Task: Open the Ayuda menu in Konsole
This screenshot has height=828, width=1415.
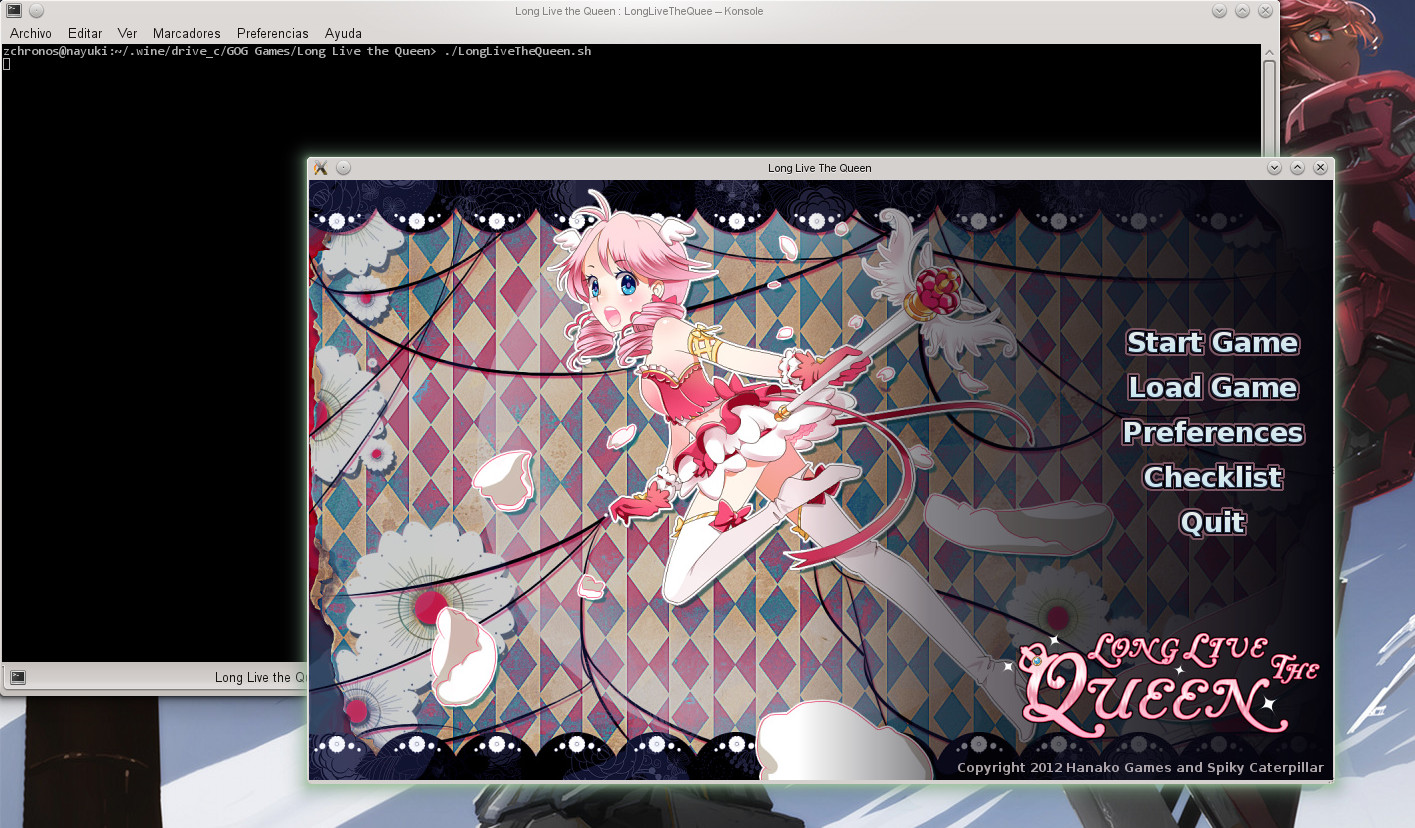Action: [343, 33]
